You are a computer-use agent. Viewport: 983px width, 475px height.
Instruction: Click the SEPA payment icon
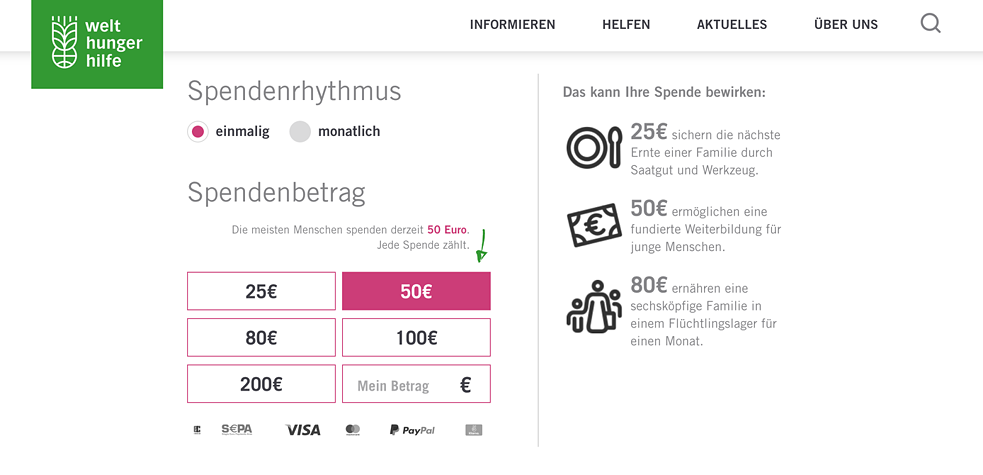(x=237, y=429)
